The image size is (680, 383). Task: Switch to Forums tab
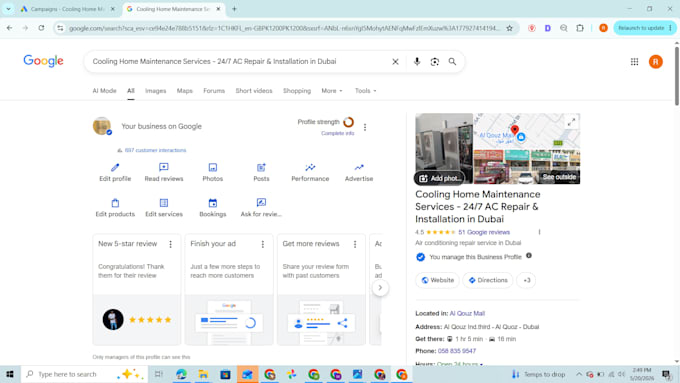point(214,91)
